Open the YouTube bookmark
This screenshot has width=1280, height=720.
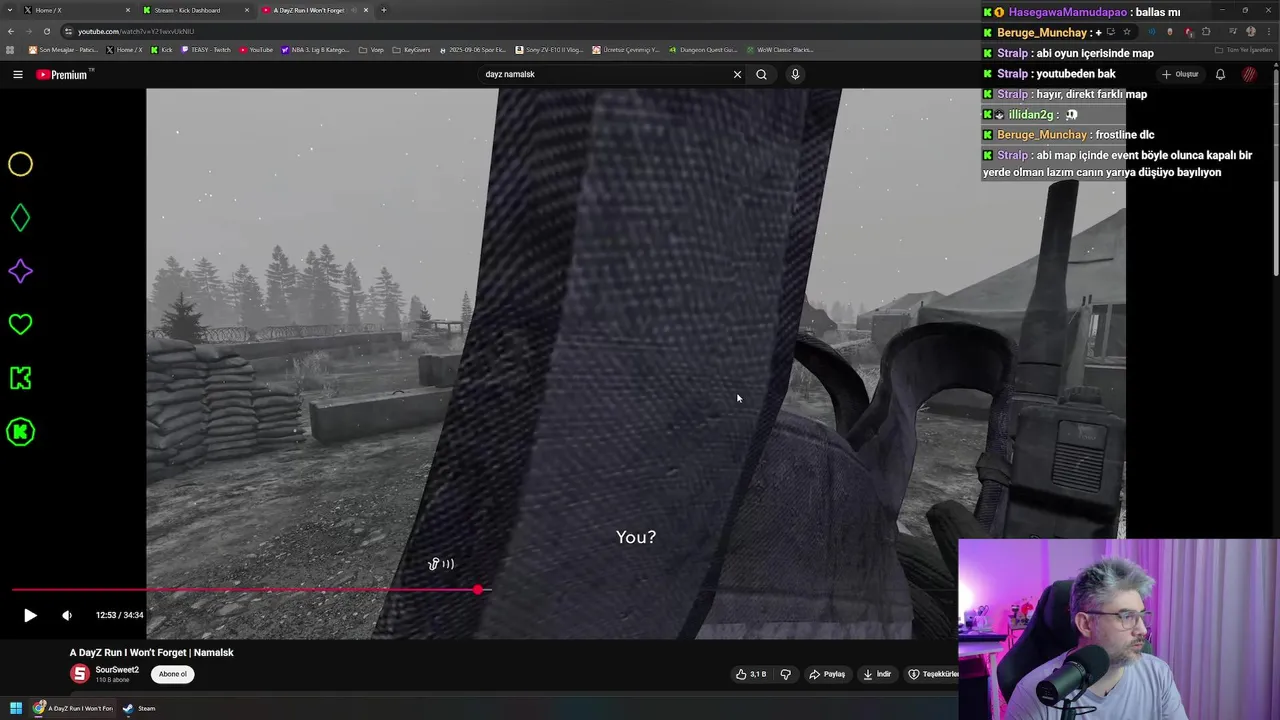click(x=256, y=50)
